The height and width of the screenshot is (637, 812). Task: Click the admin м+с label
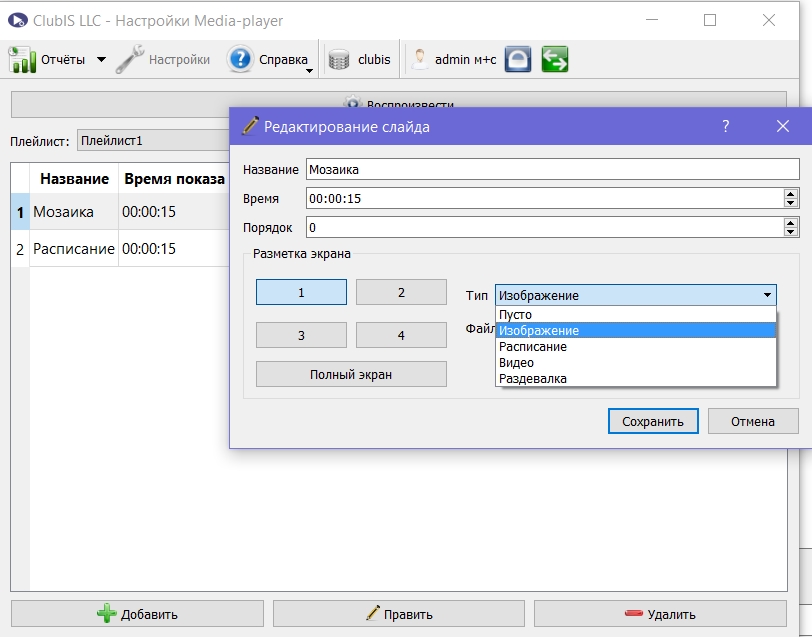[466, 60]
